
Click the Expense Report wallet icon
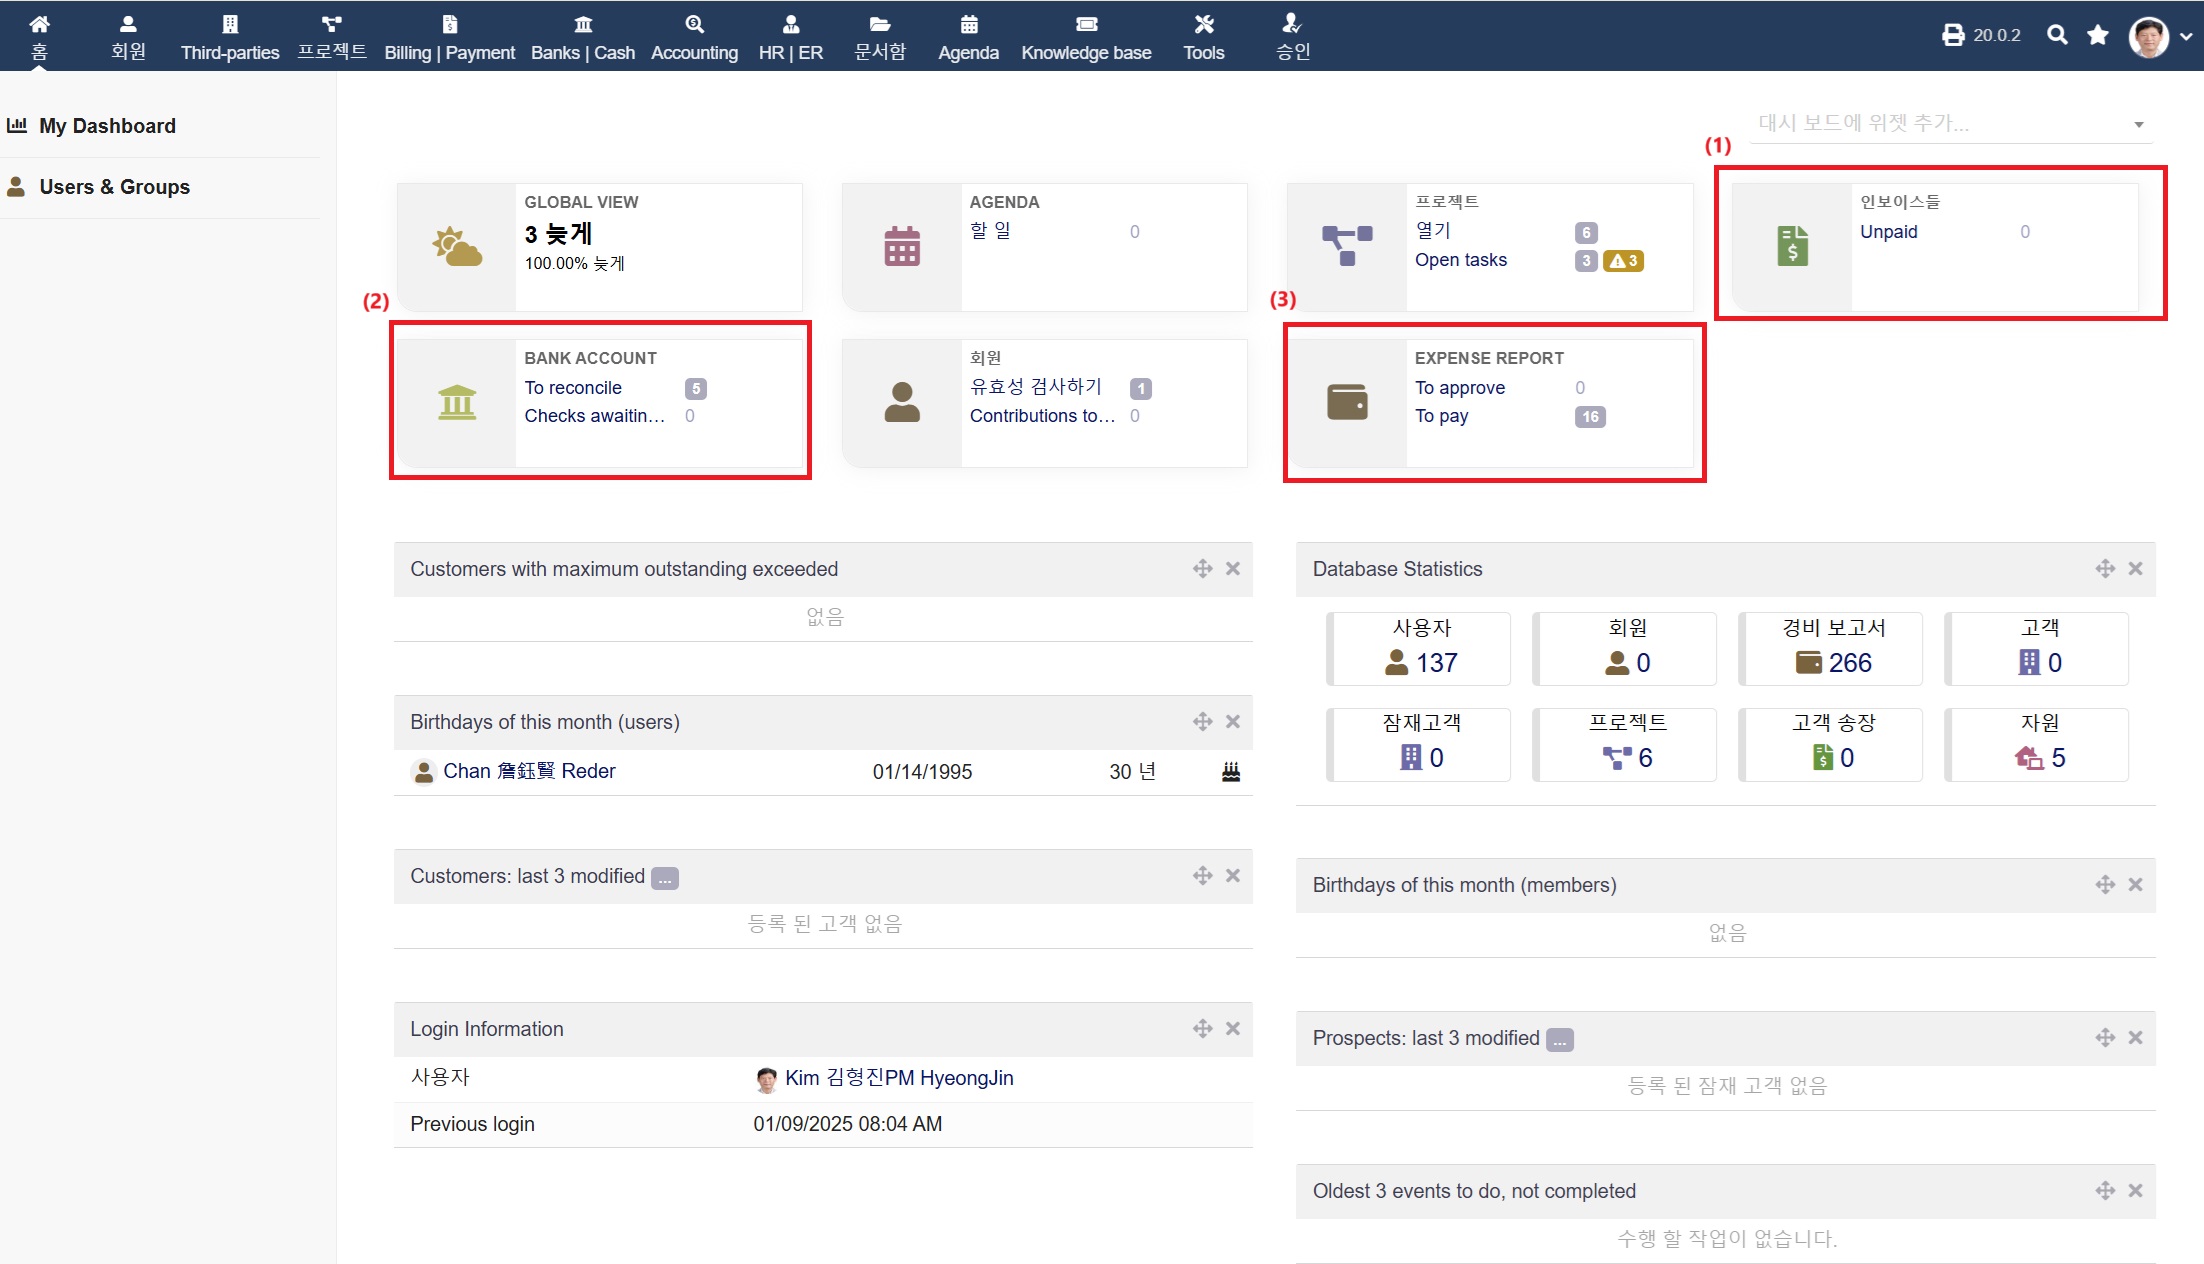tap(1347, 402)
